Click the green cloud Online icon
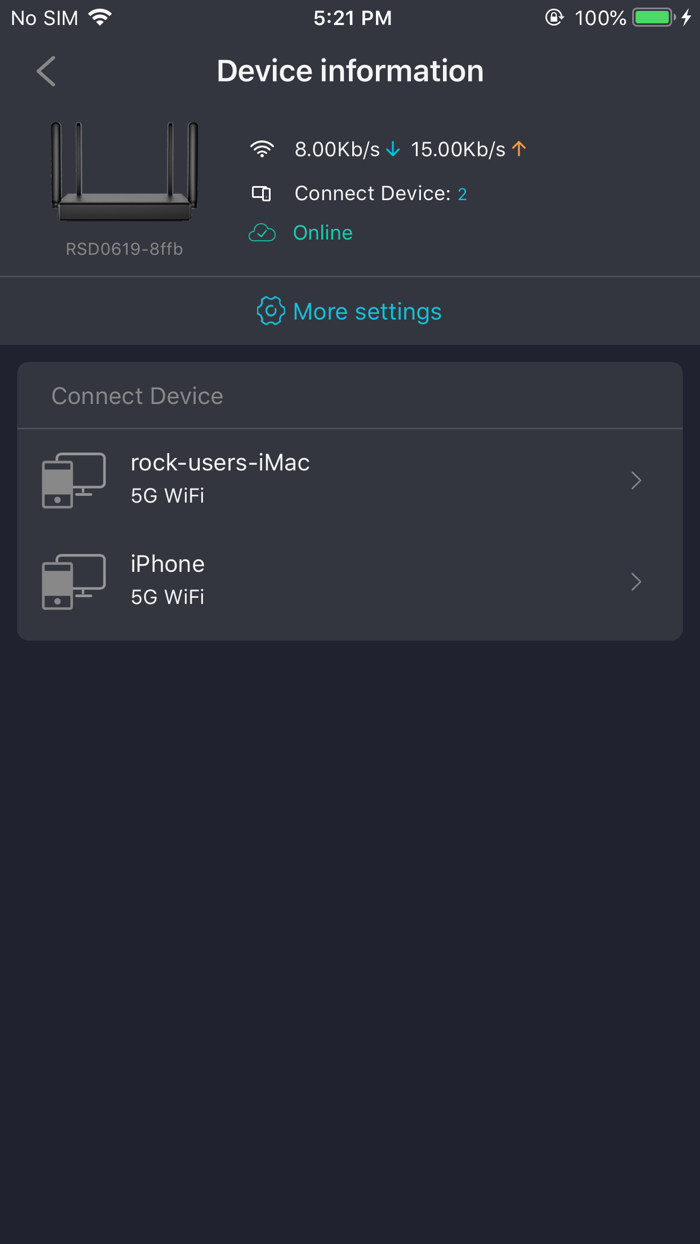This screenshot has height=1244, width=700. (261, 231)
